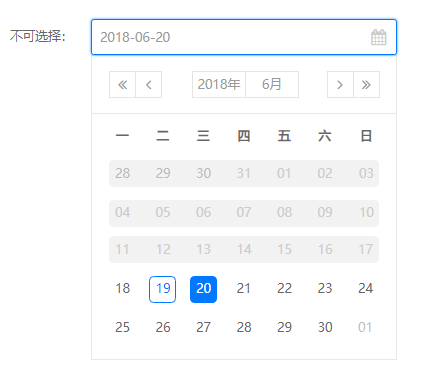
Task: Go to next month with right arrow
Action: coord(340,85)
